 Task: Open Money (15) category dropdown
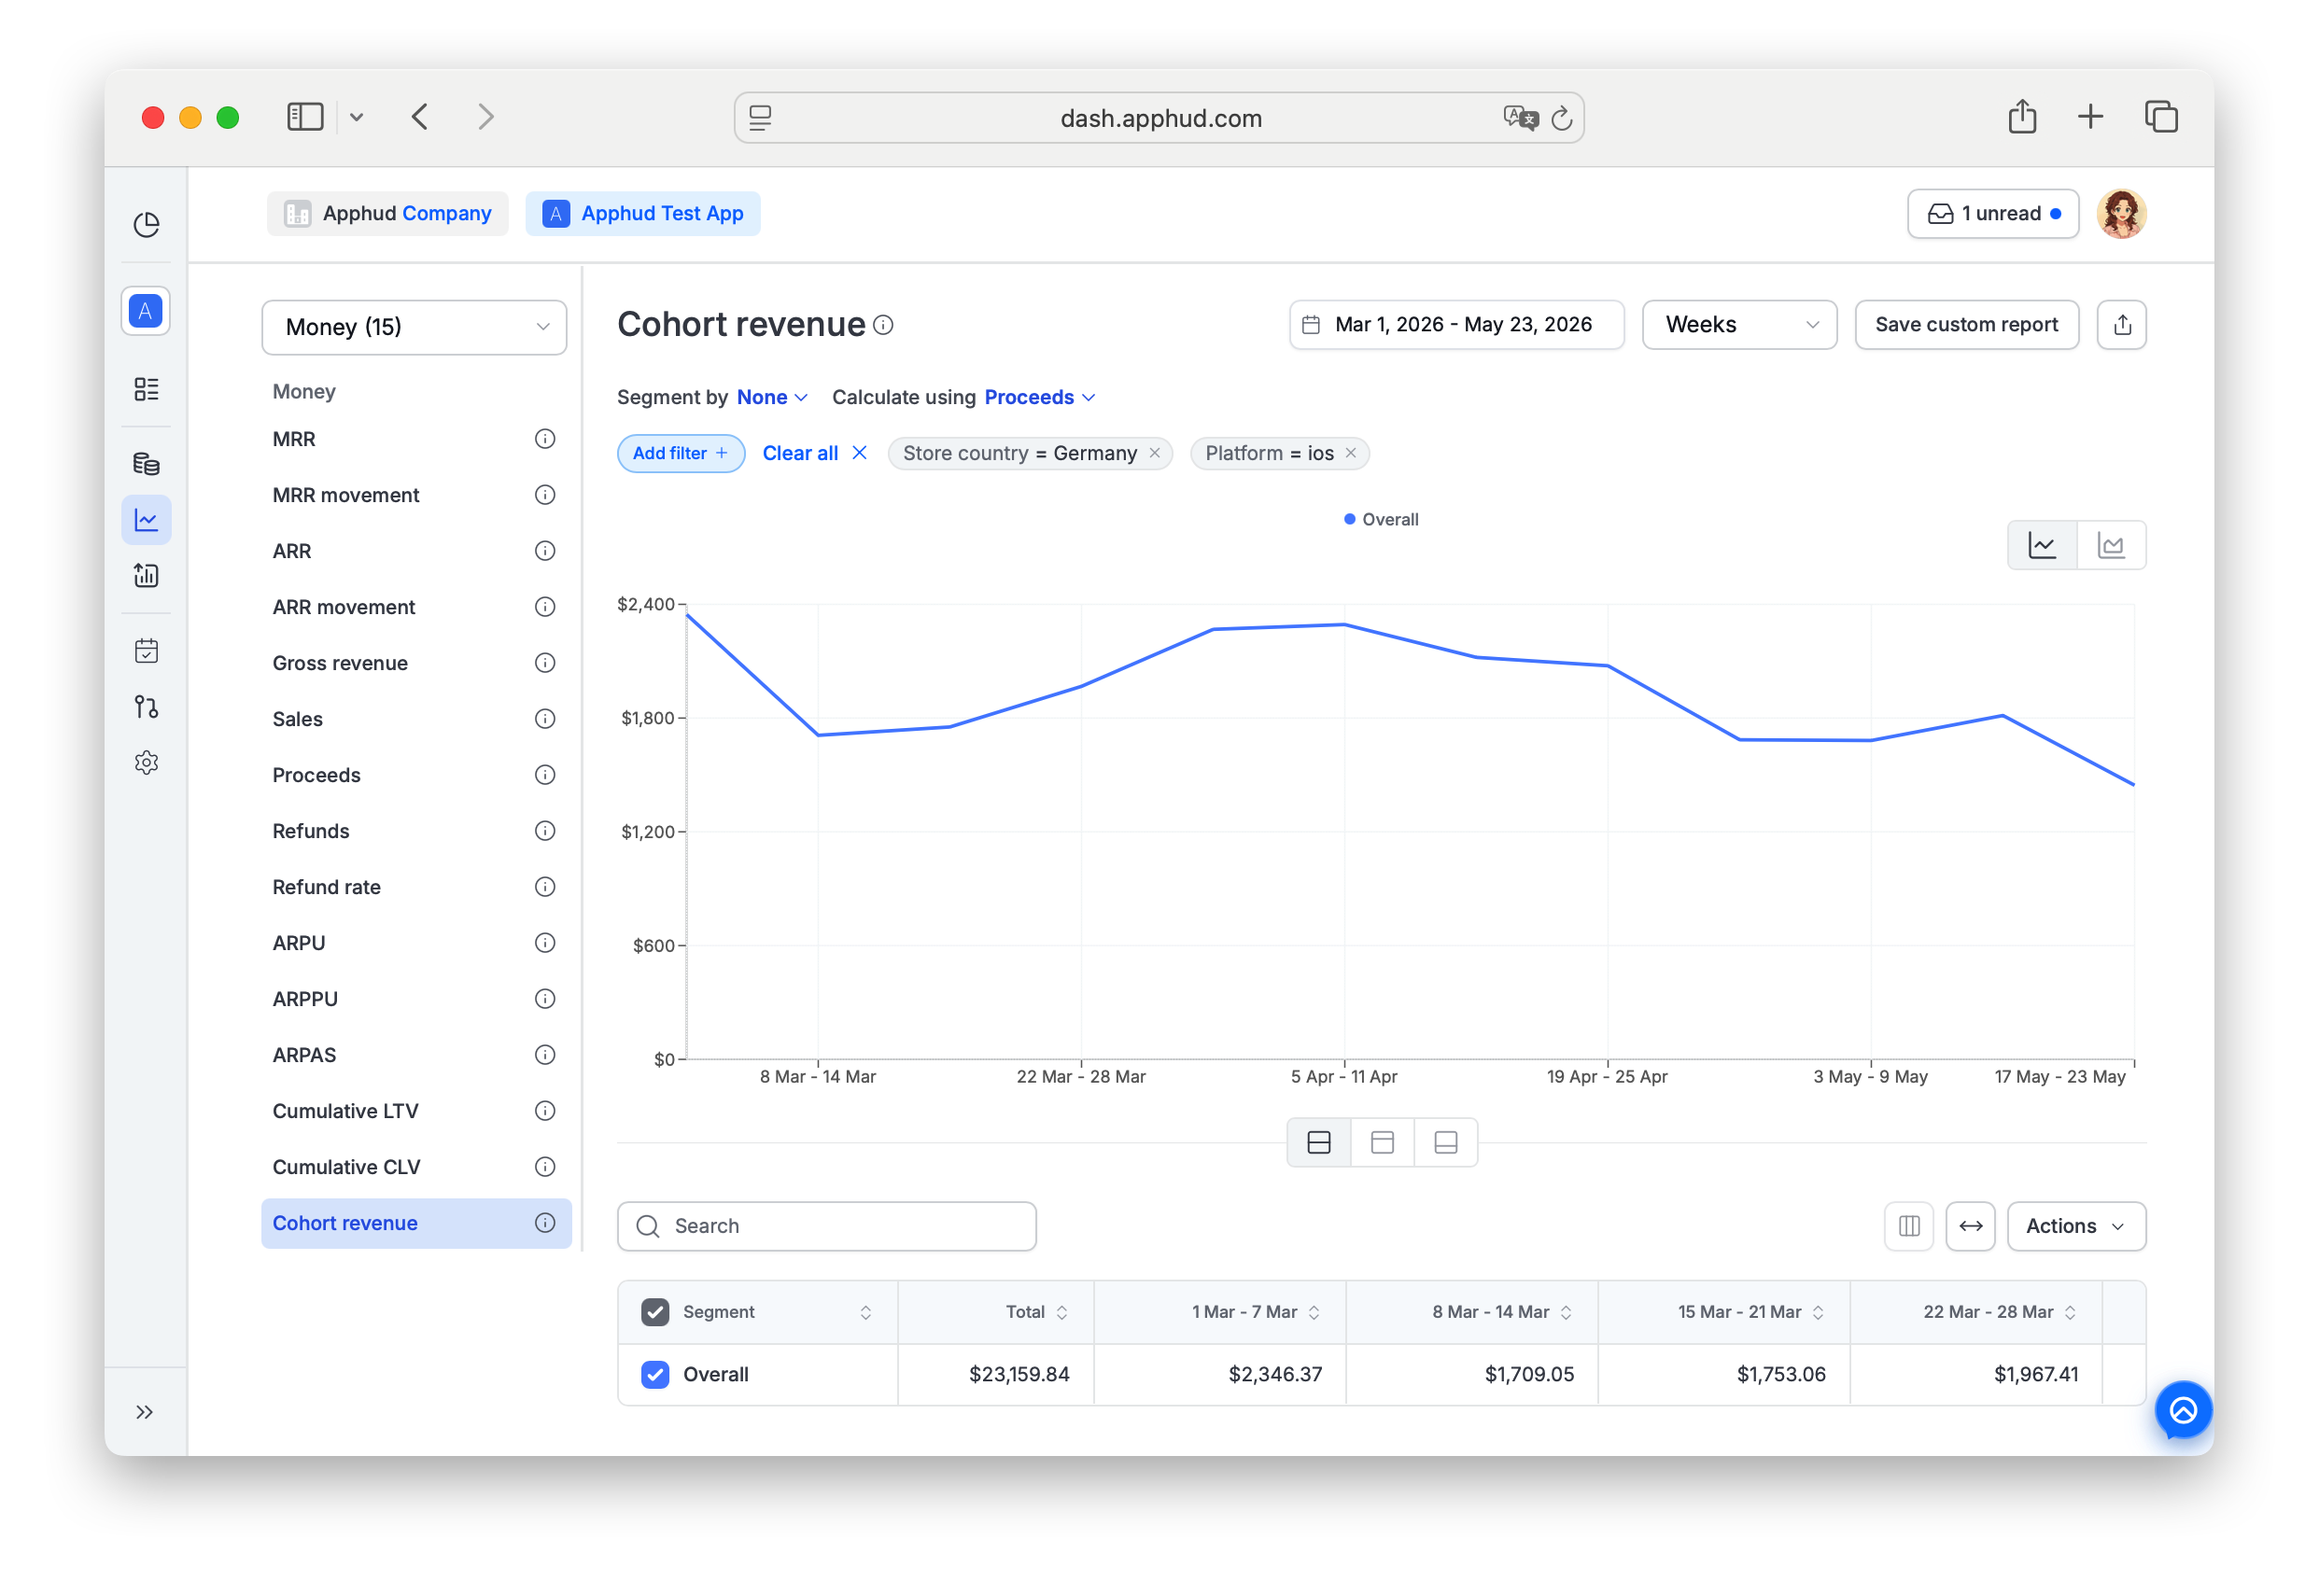(x=415, y=328)
